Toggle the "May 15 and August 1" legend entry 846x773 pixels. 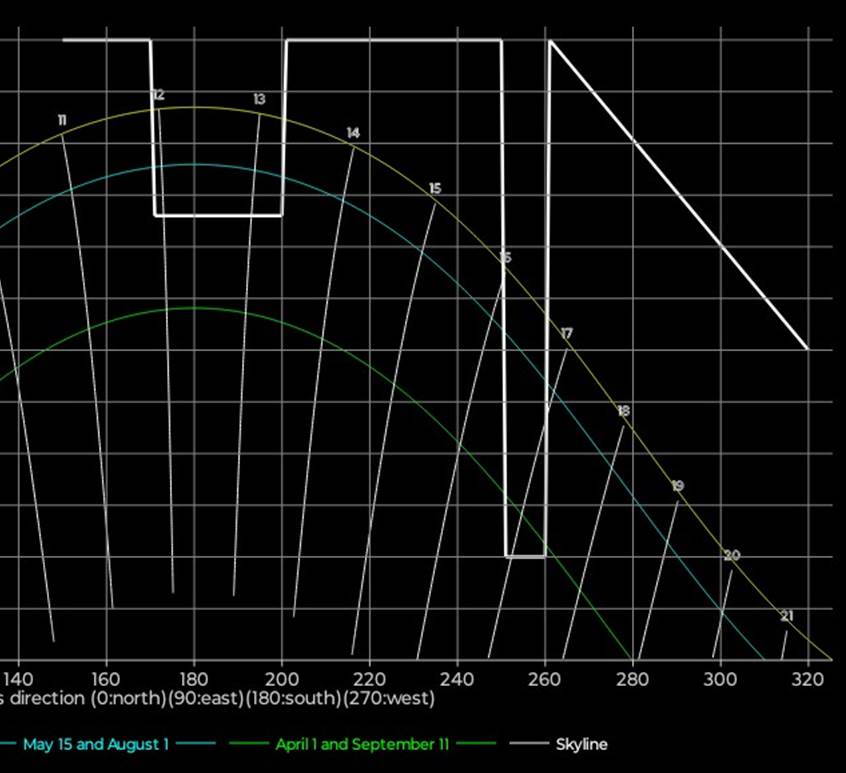(x=96, y=744)
